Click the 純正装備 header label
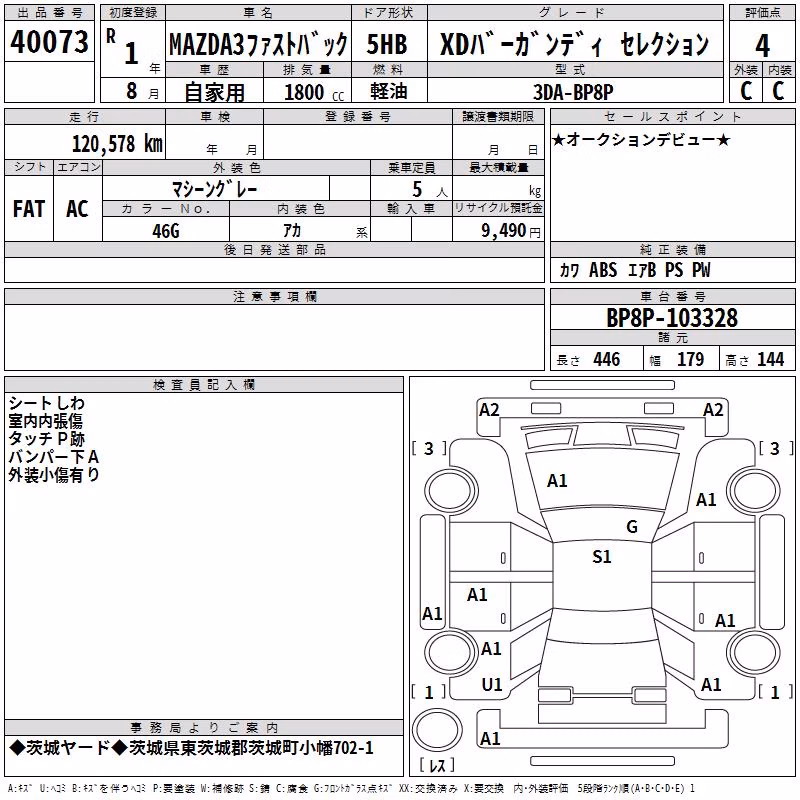Screen dimensions: 800x800 point(672,249)
